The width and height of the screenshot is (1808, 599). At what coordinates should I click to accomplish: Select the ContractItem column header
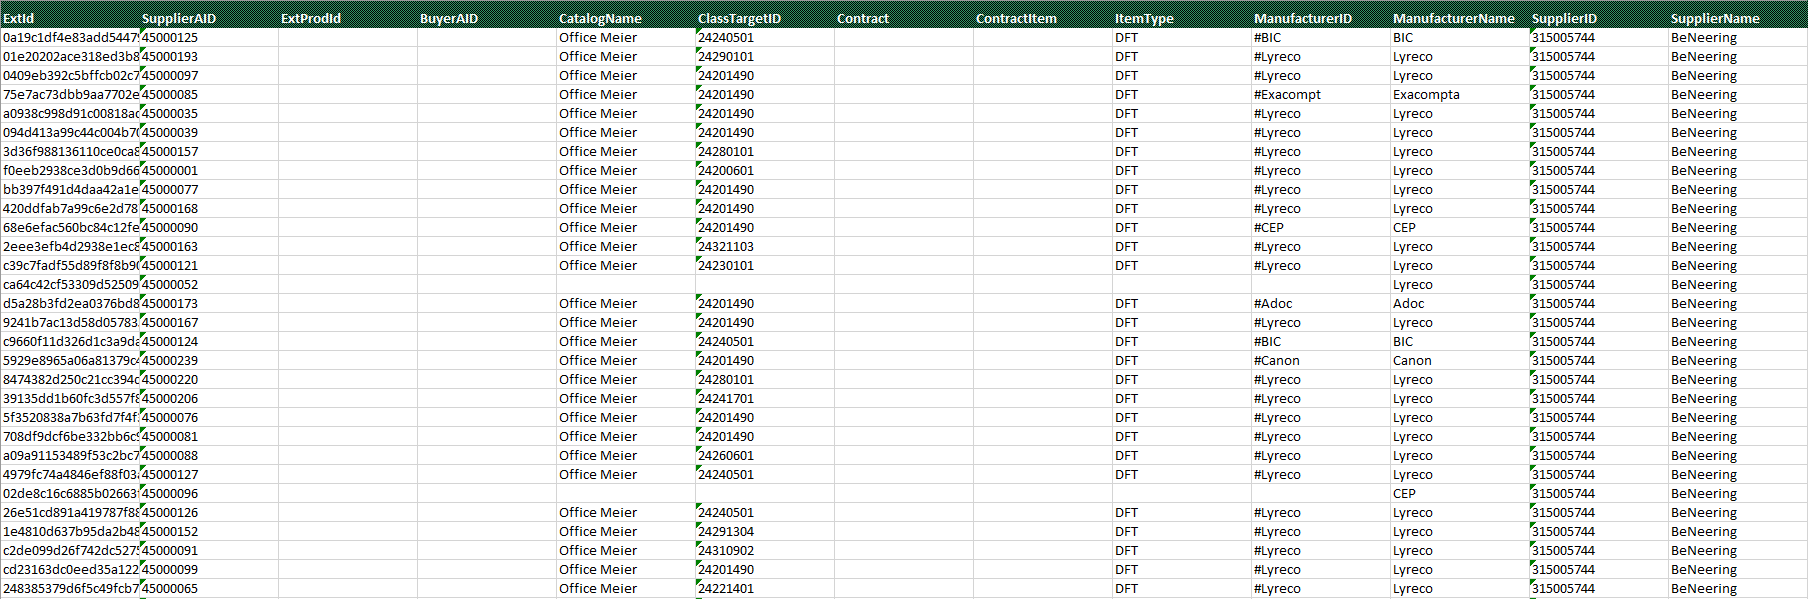tap(1016, 18)
